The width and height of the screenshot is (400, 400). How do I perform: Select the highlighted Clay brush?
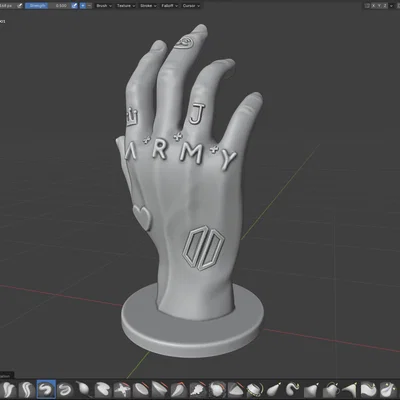click(x=46, y=389)
